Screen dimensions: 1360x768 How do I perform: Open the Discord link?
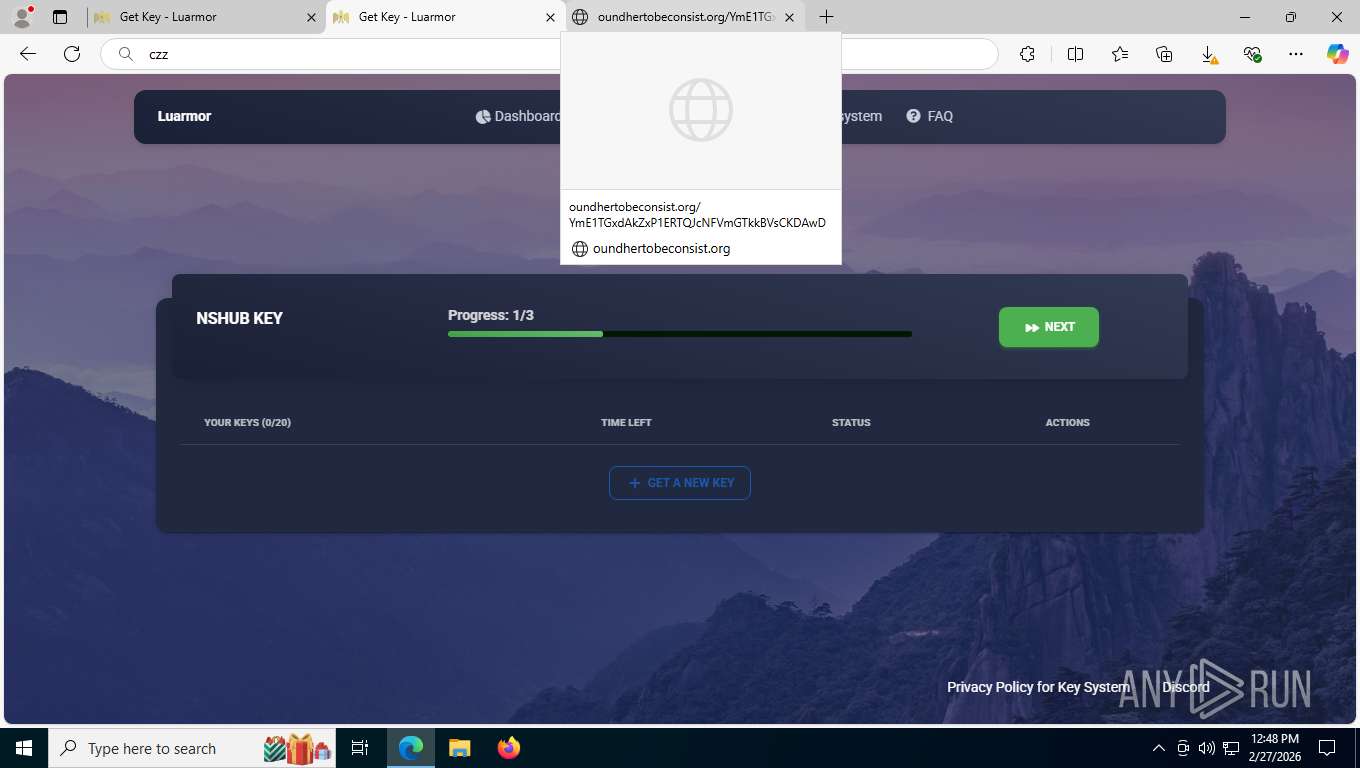tap(1186, 687)
